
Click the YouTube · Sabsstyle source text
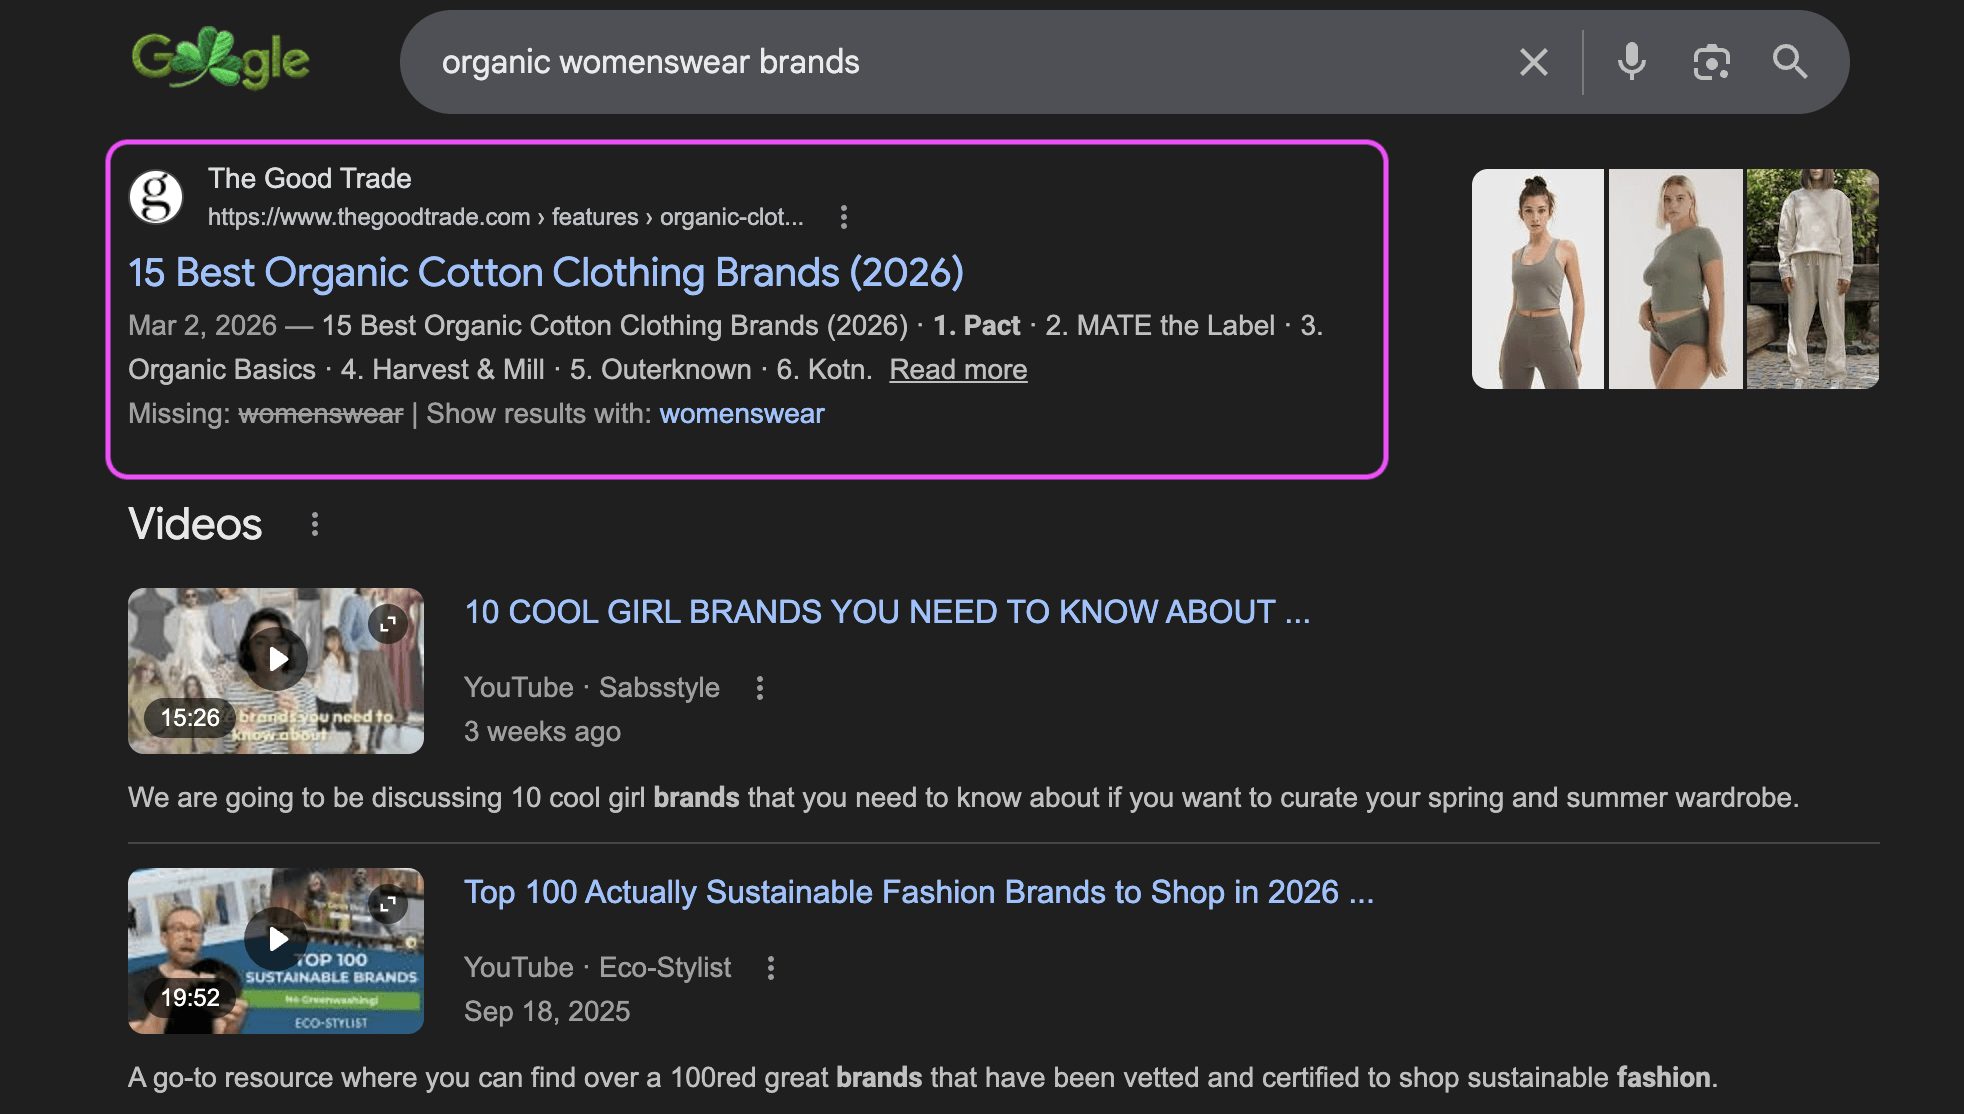point(592,688)
